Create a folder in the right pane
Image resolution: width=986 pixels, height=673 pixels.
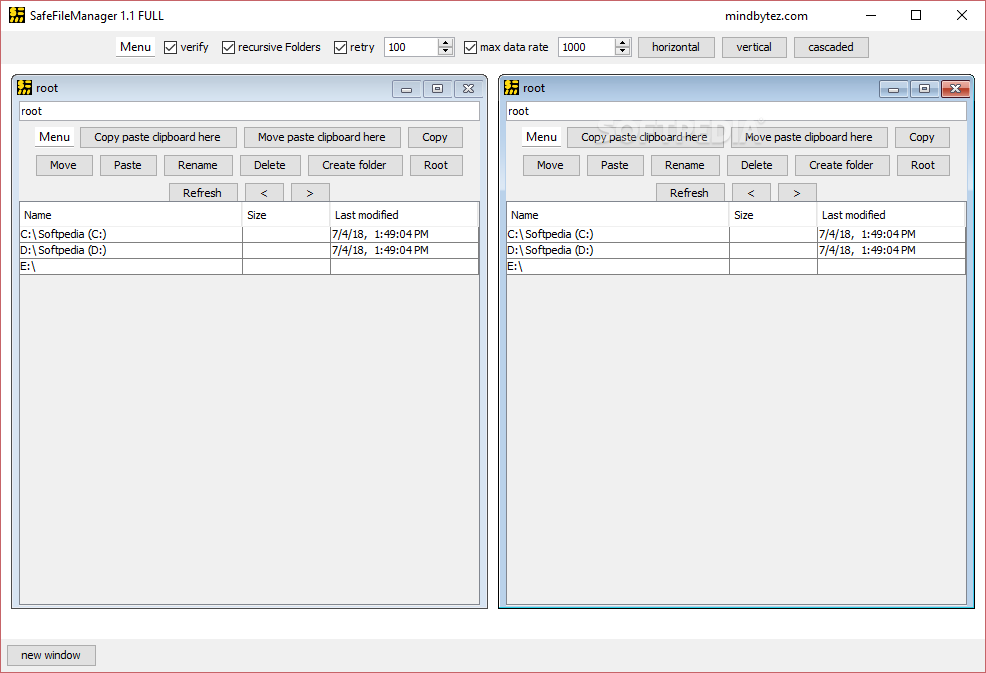point(842,164)
